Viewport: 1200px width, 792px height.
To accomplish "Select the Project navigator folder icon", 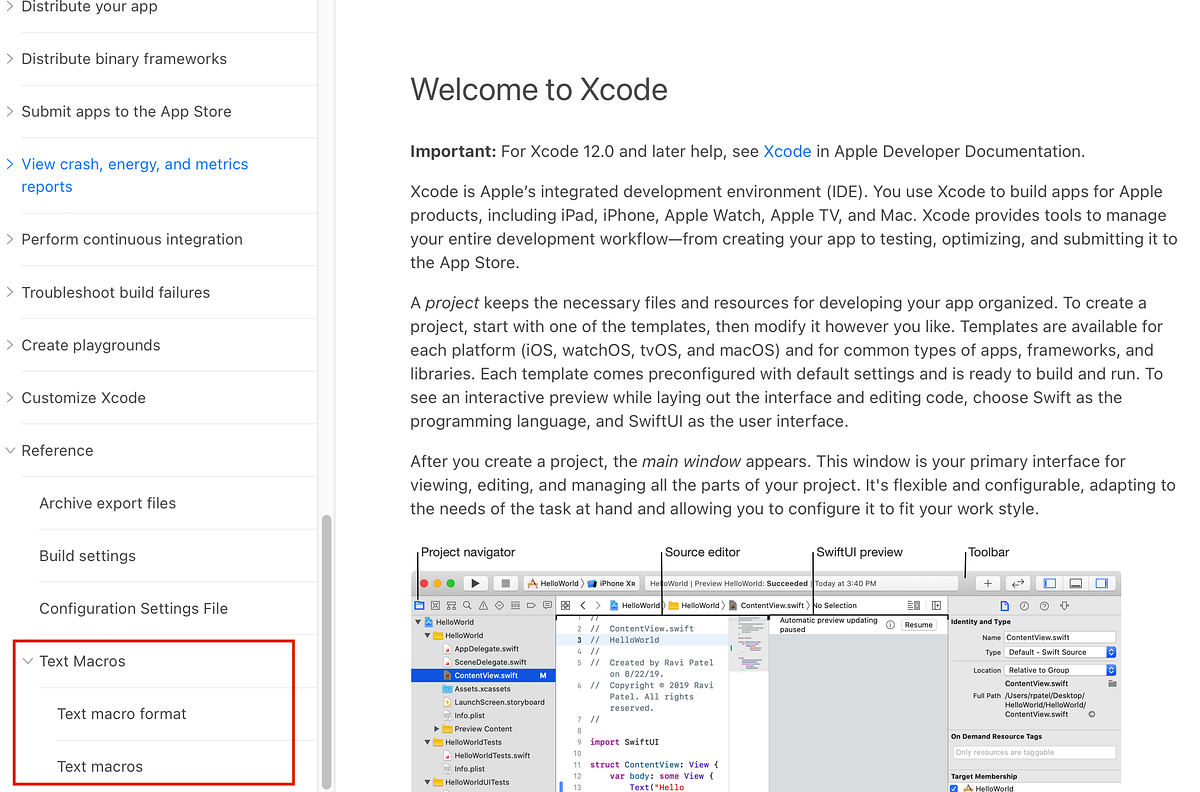I will point(420,606).
